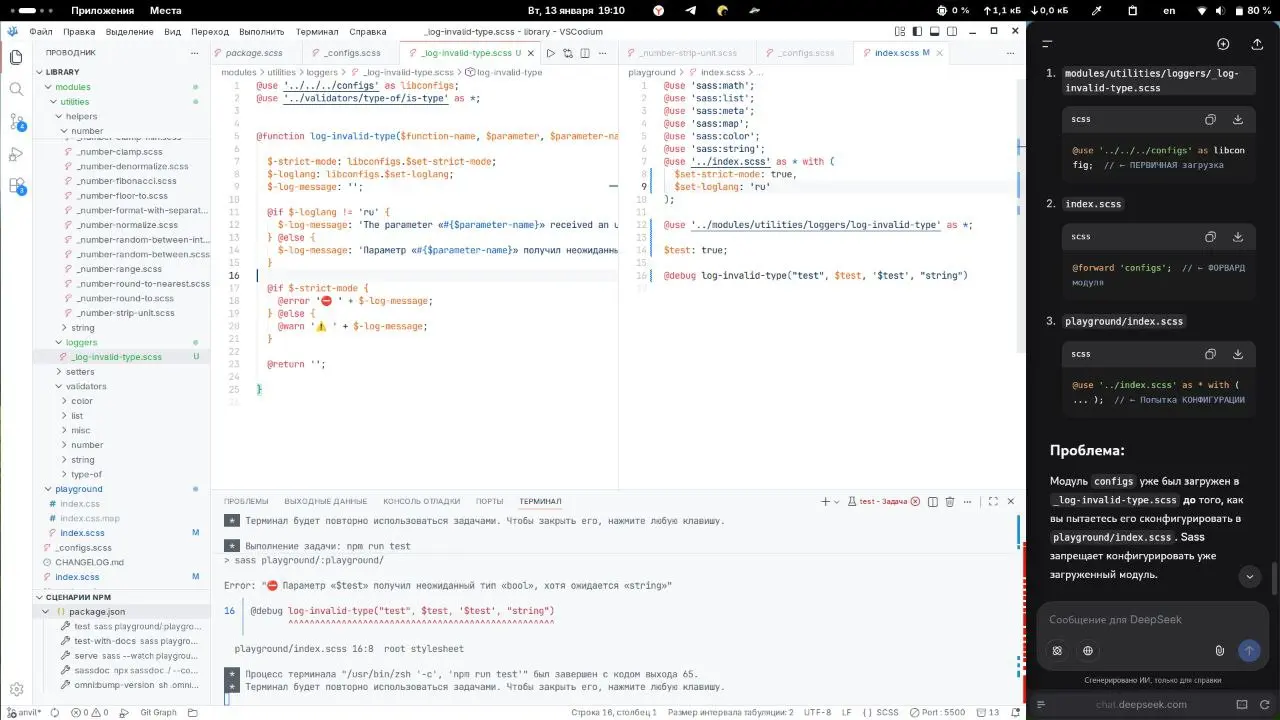1280x720 pixels.
Task: Open the Run and Debug view
Action: click(x=16, y=154)
